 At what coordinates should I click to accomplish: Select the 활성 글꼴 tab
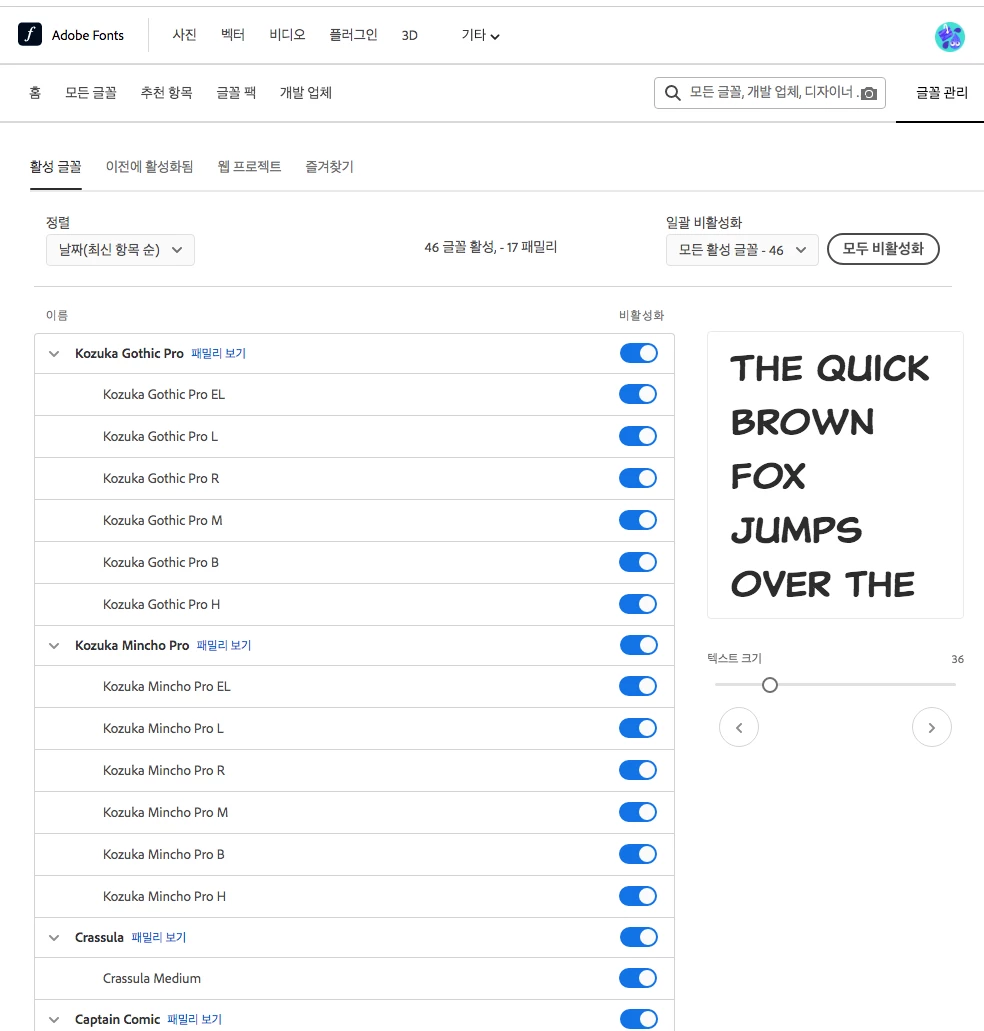click(55, 167)
